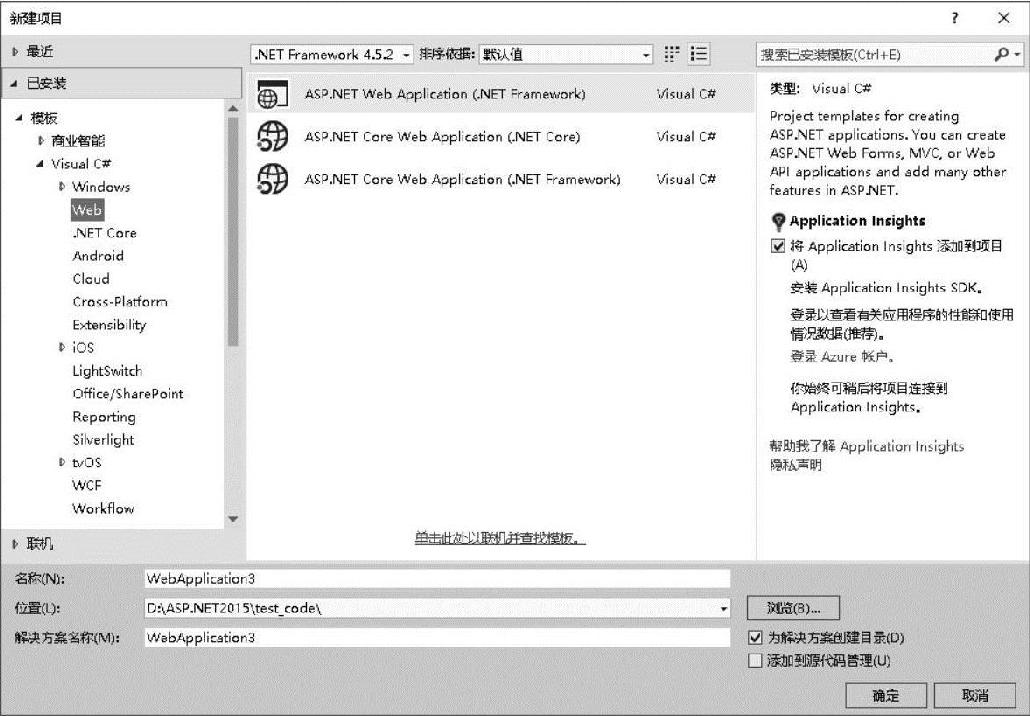1030x716 pixels.
Task: Uncheck create directory for solution
Action: (x=755, y=637)
